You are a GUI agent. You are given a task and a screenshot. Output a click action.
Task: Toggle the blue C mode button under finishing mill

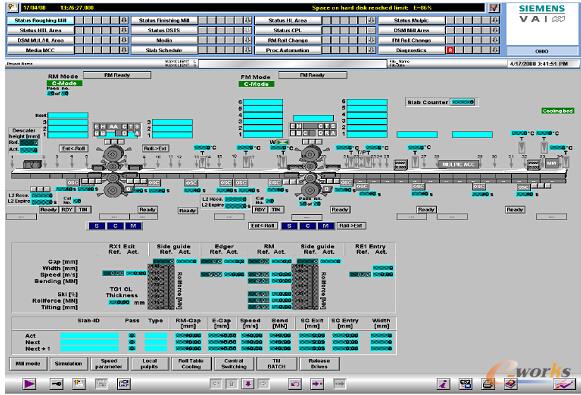pyautogui.click(x=308, y=226)
